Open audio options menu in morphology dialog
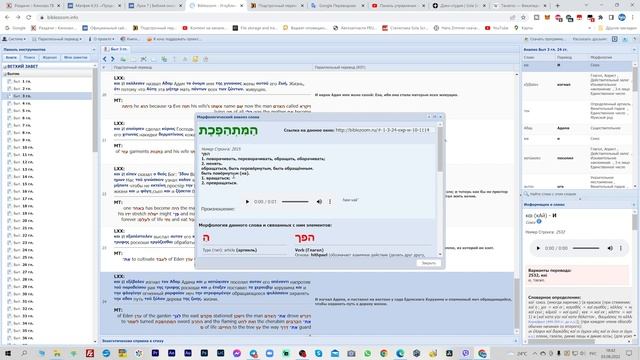Image resolution: width=640 pixels, height=360 pixels. [330, 202]
